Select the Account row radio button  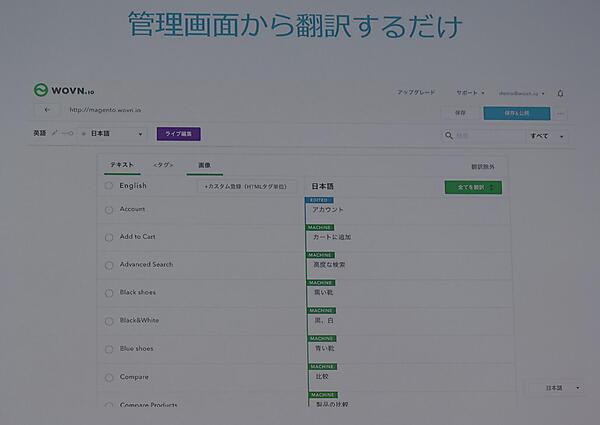(x=109, y=209)
